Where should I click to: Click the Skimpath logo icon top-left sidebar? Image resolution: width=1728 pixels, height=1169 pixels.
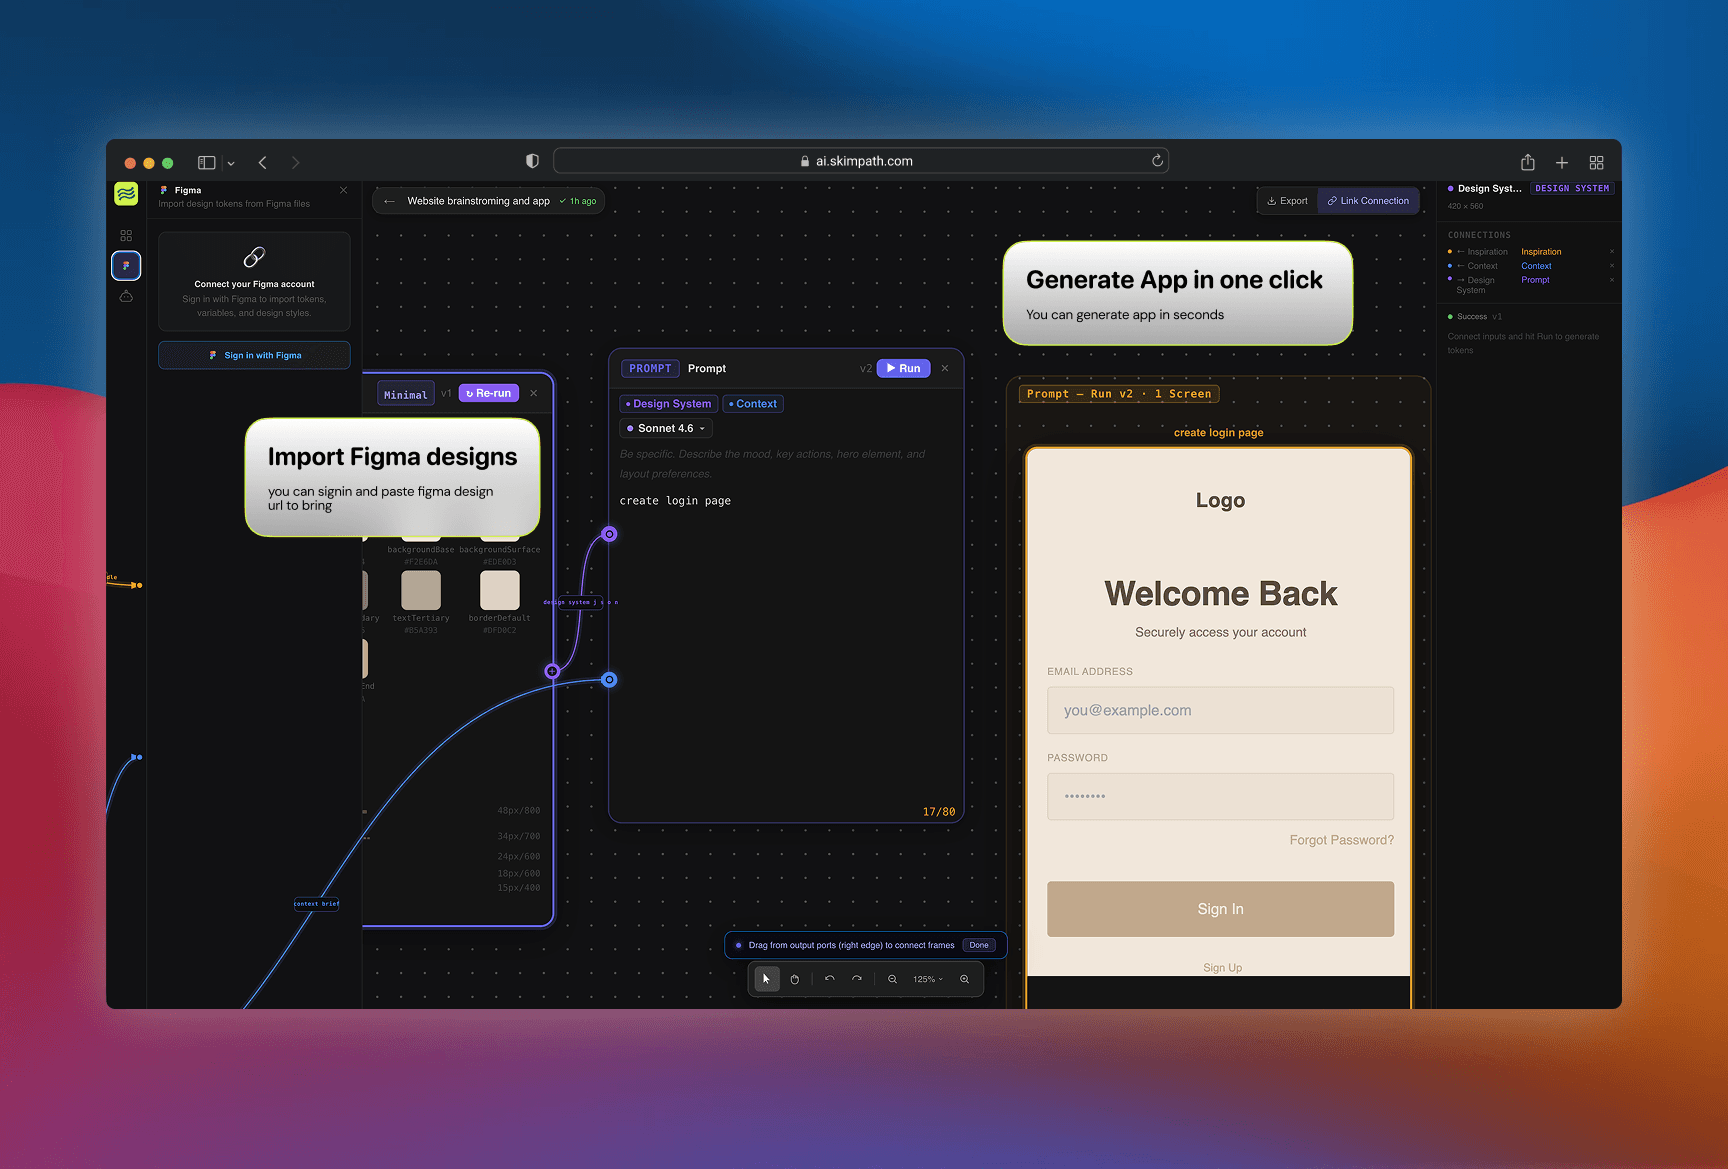point(126,194)
